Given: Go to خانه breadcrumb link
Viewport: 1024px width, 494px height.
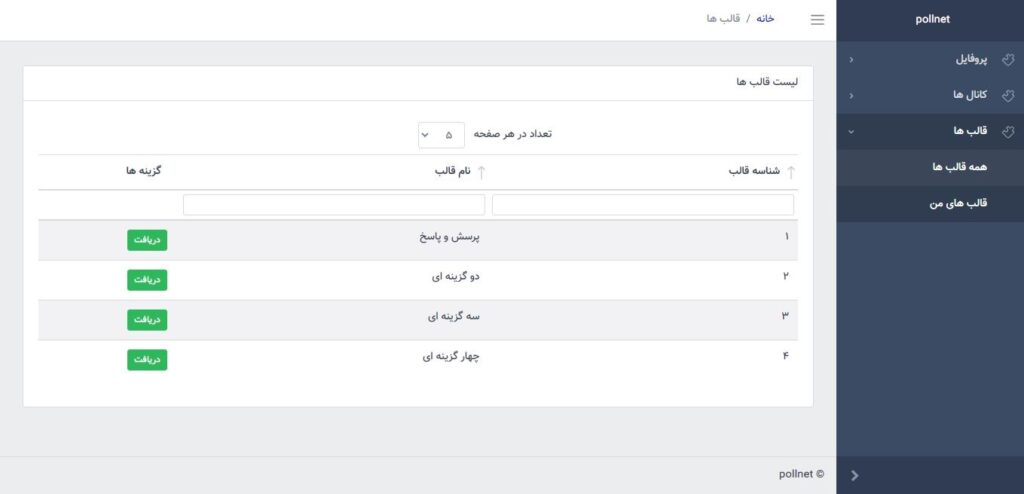Looking at the screenshot, I should [765, 19].
